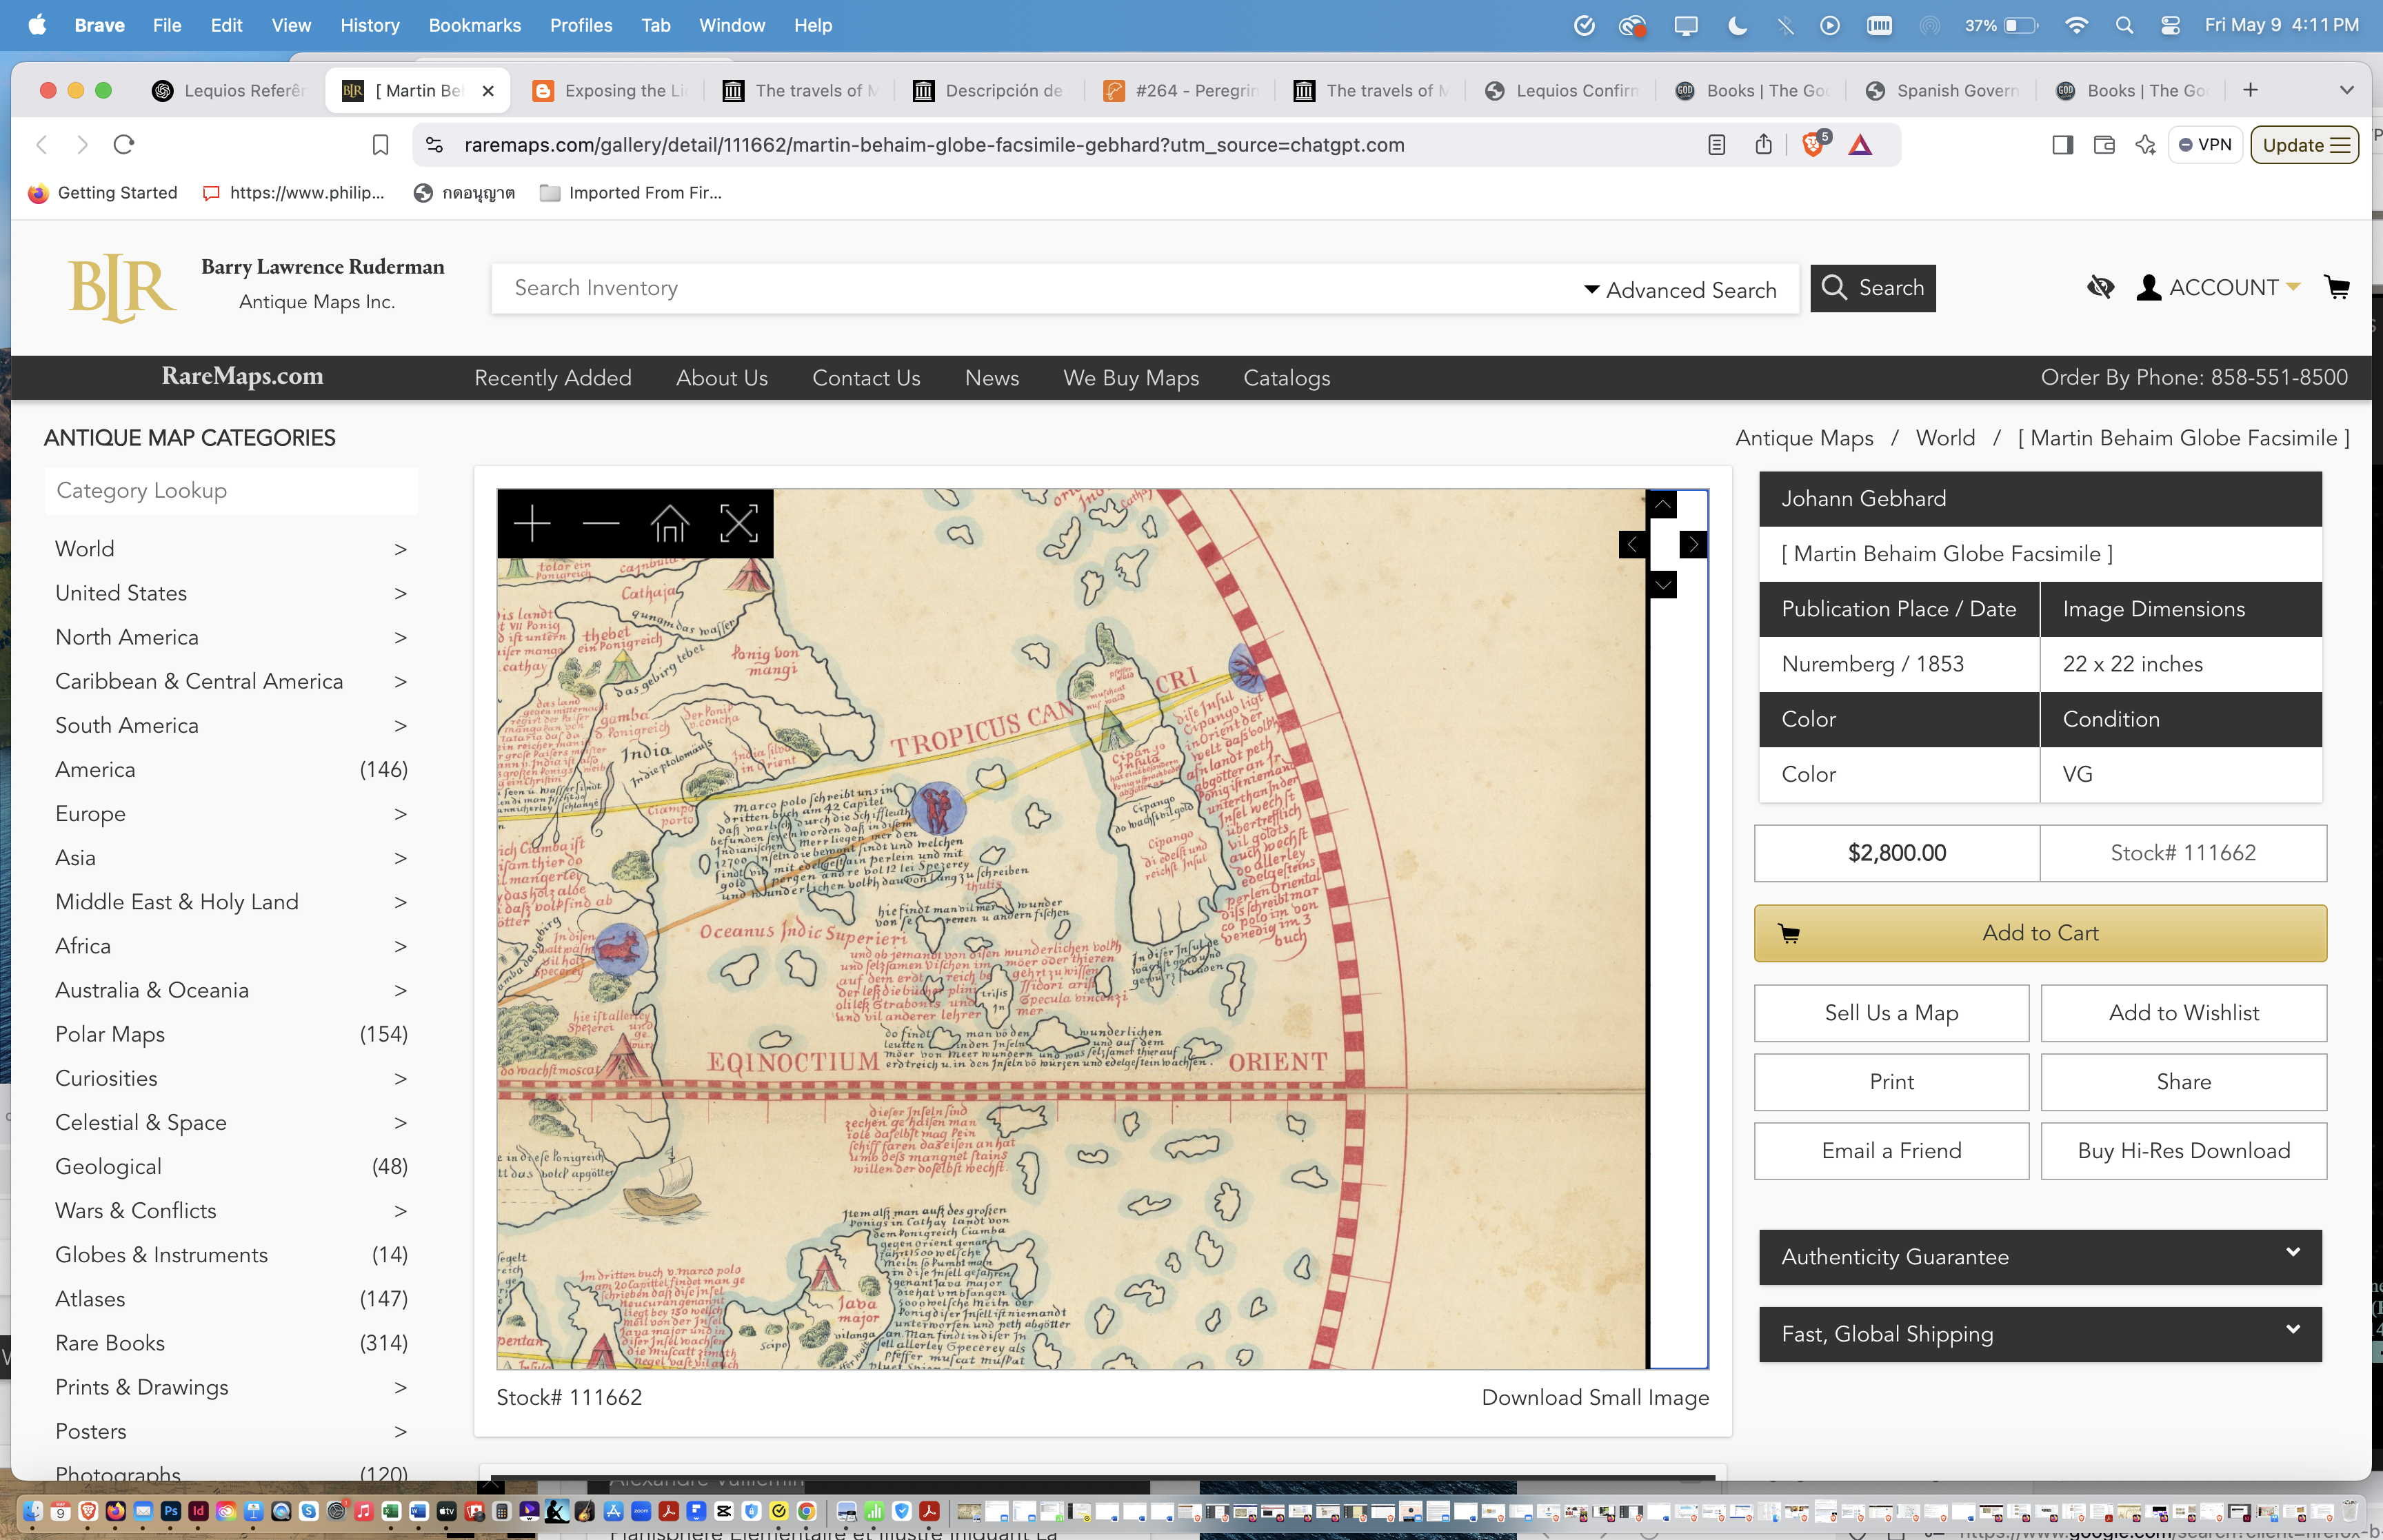Open Recently Added navigation link
The image size is (2383, 1540).
pyautogui.click(x=553, y=378)
